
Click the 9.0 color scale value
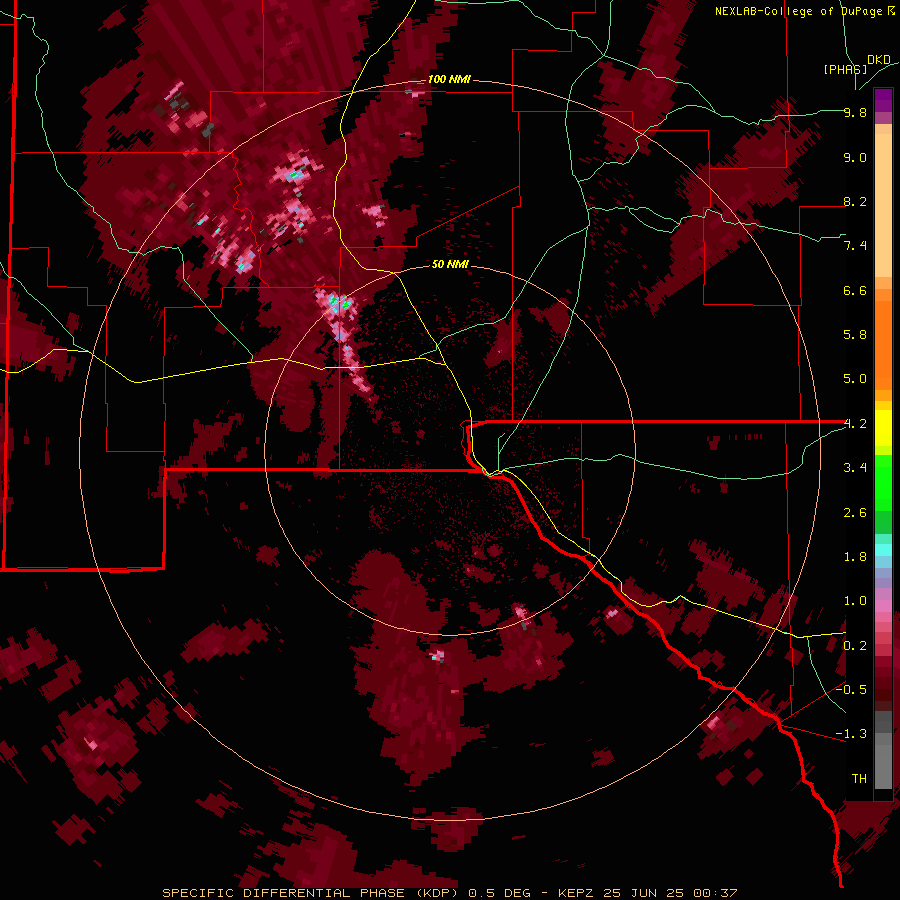[855, 157]
